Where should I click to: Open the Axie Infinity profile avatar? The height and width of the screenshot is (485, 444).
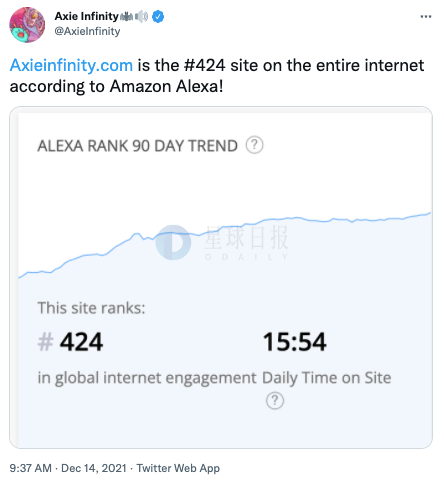point(27,25)
